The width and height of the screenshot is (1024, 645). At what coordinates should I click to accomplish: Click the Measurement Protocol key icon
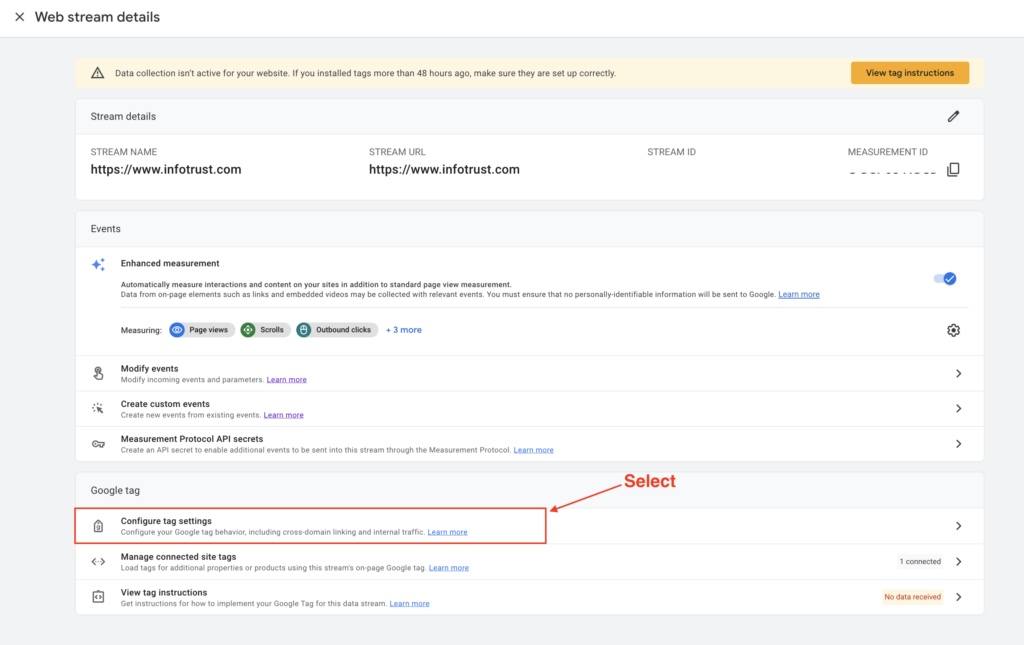point(98,444)
